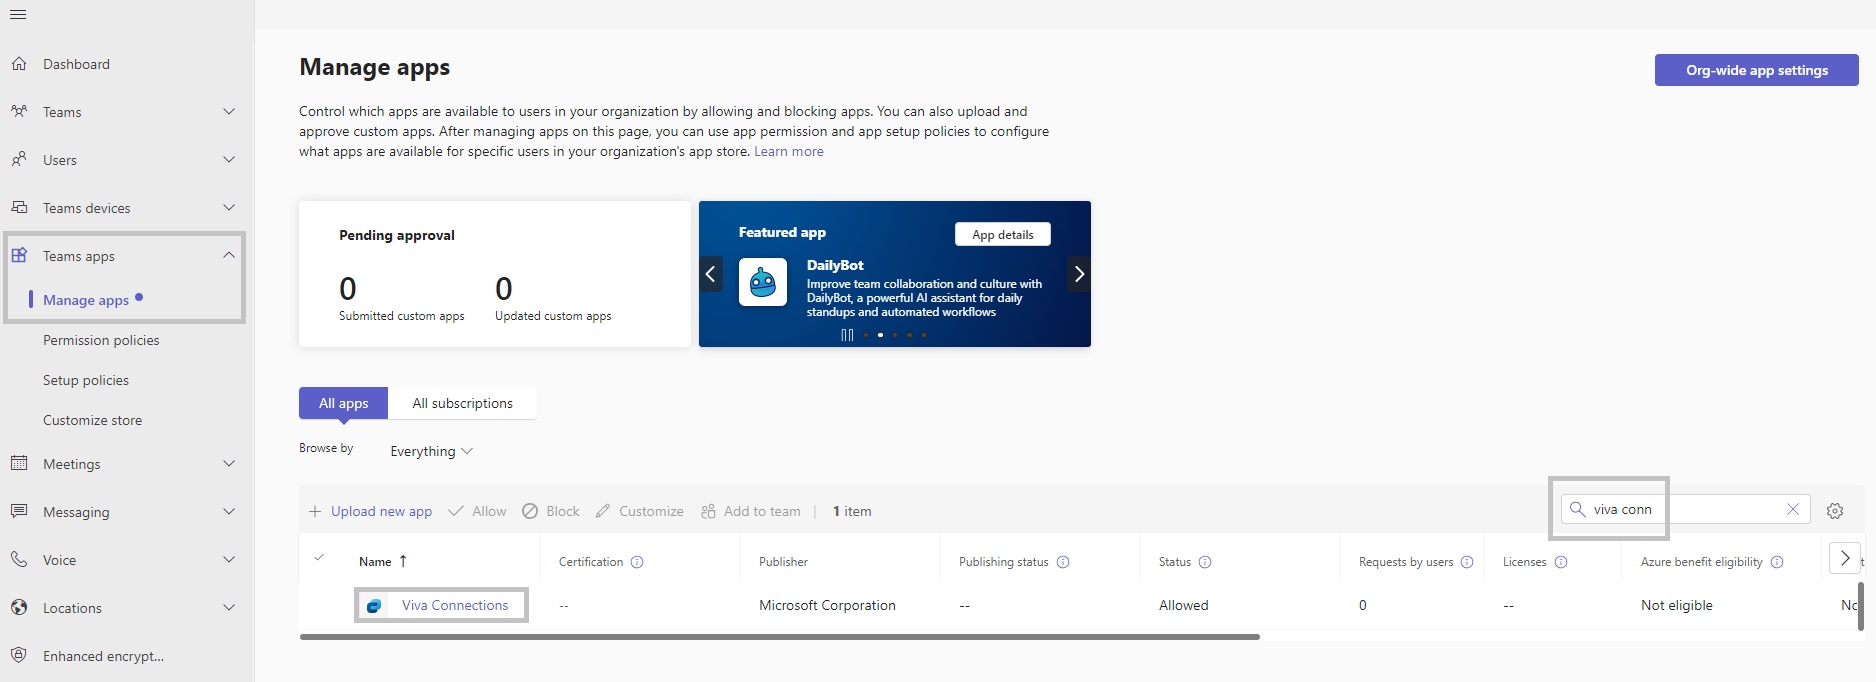Click the table column settings gear icon

pos(1834,511)
